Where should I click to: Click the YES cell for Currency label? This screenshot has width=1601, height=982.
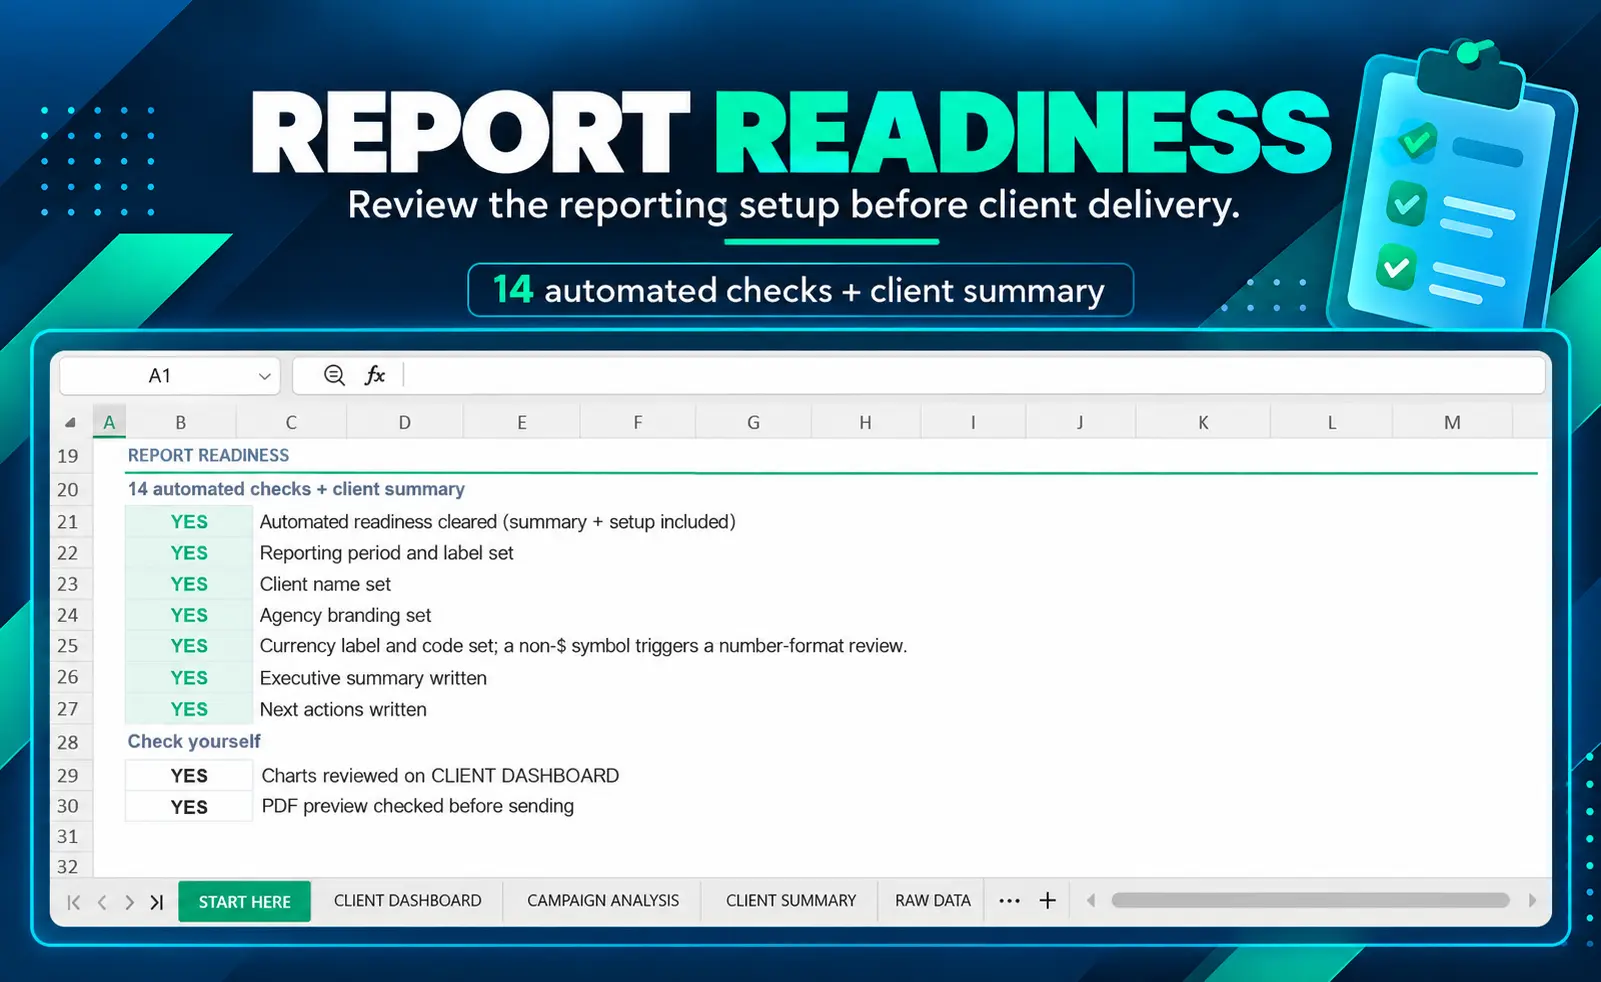(x=189, y=646)
